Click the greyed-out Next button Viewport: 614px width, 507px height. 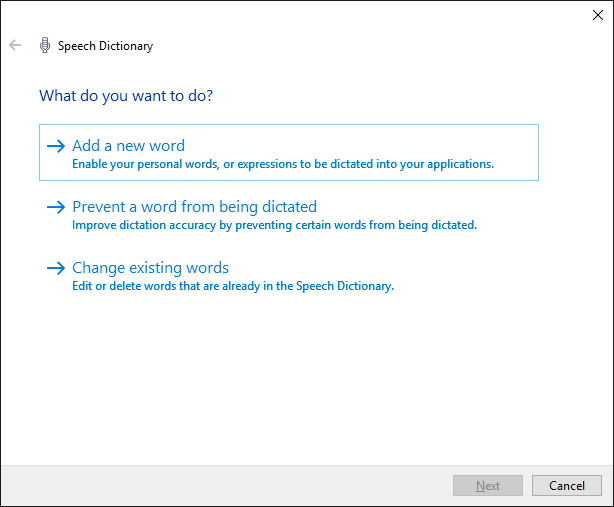[x=488, y=486]
